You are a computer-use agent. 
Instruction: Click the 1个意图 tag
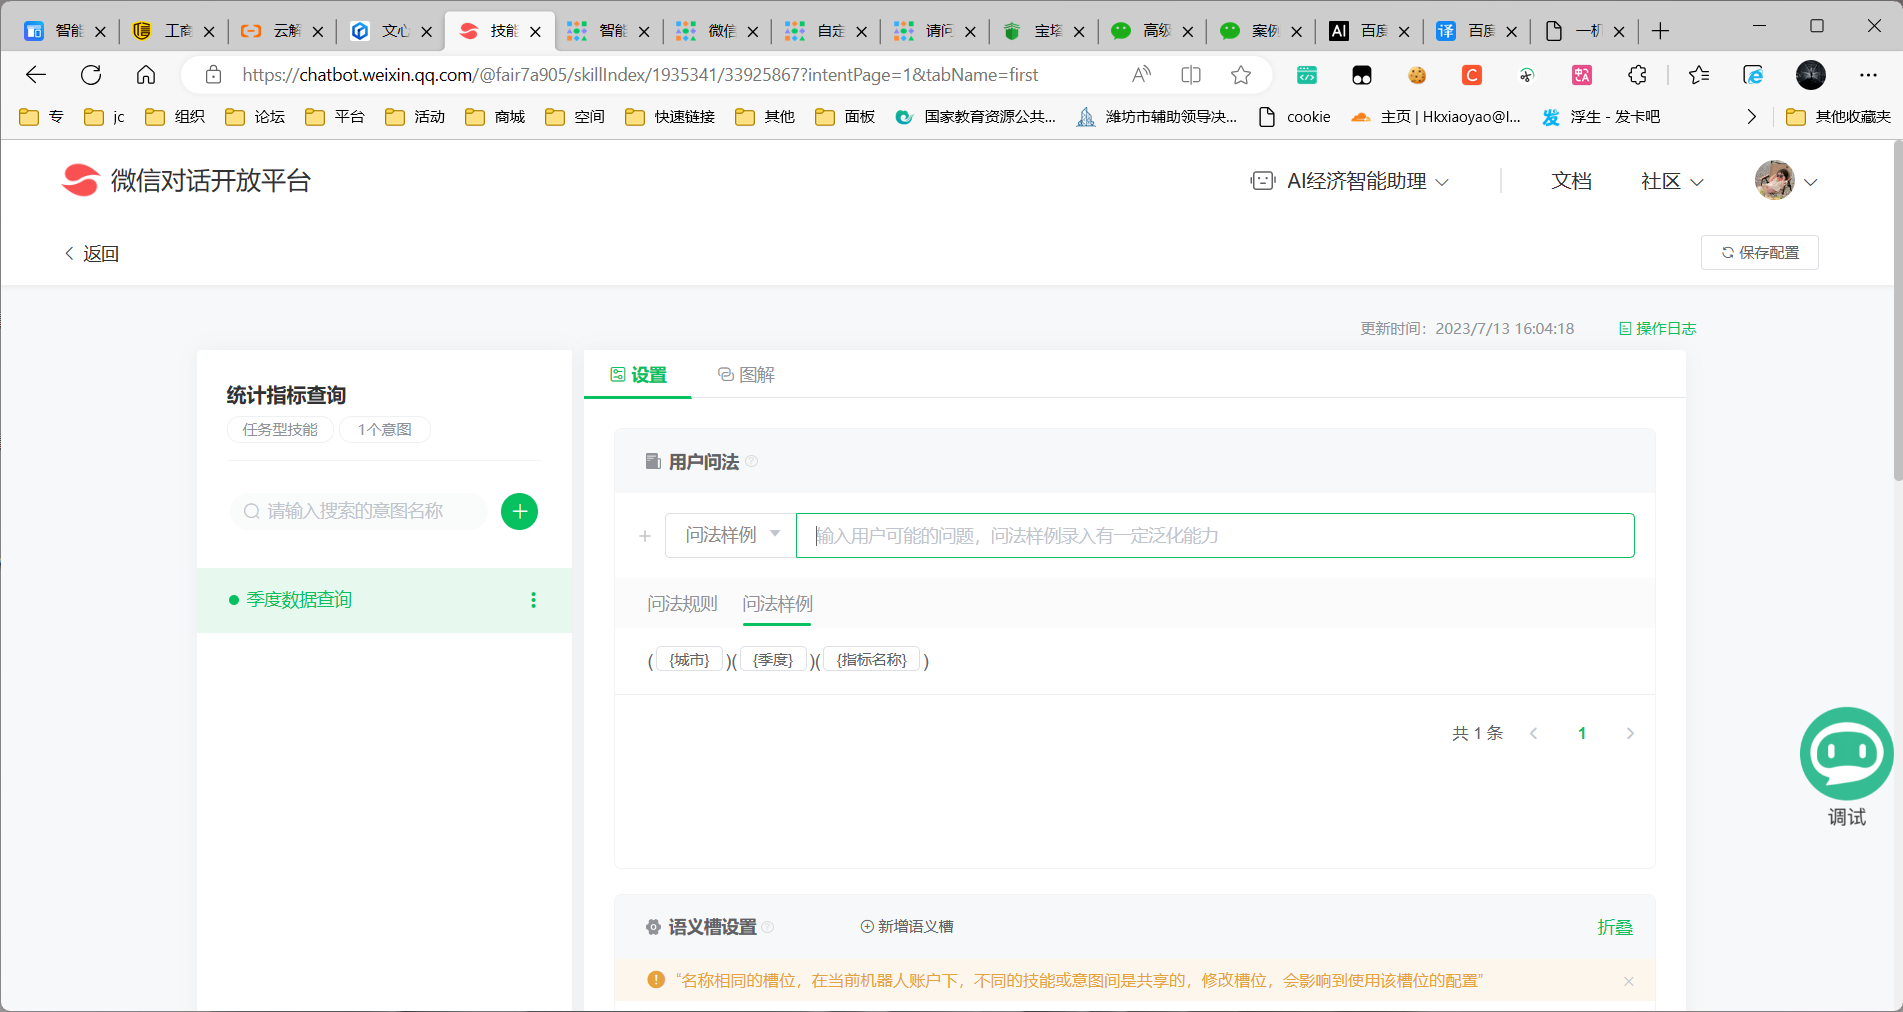pyautogui.click(x=385, y=430)
